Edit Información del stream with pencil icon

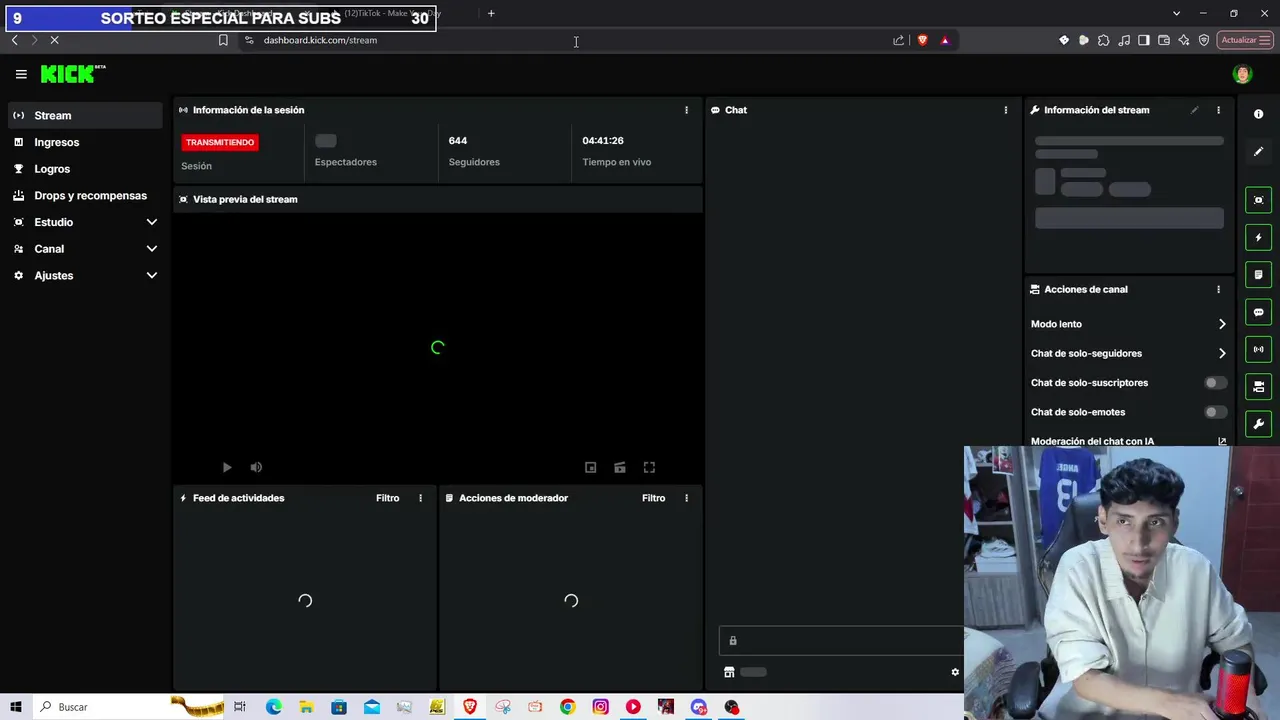click(x=1194, y=110)
